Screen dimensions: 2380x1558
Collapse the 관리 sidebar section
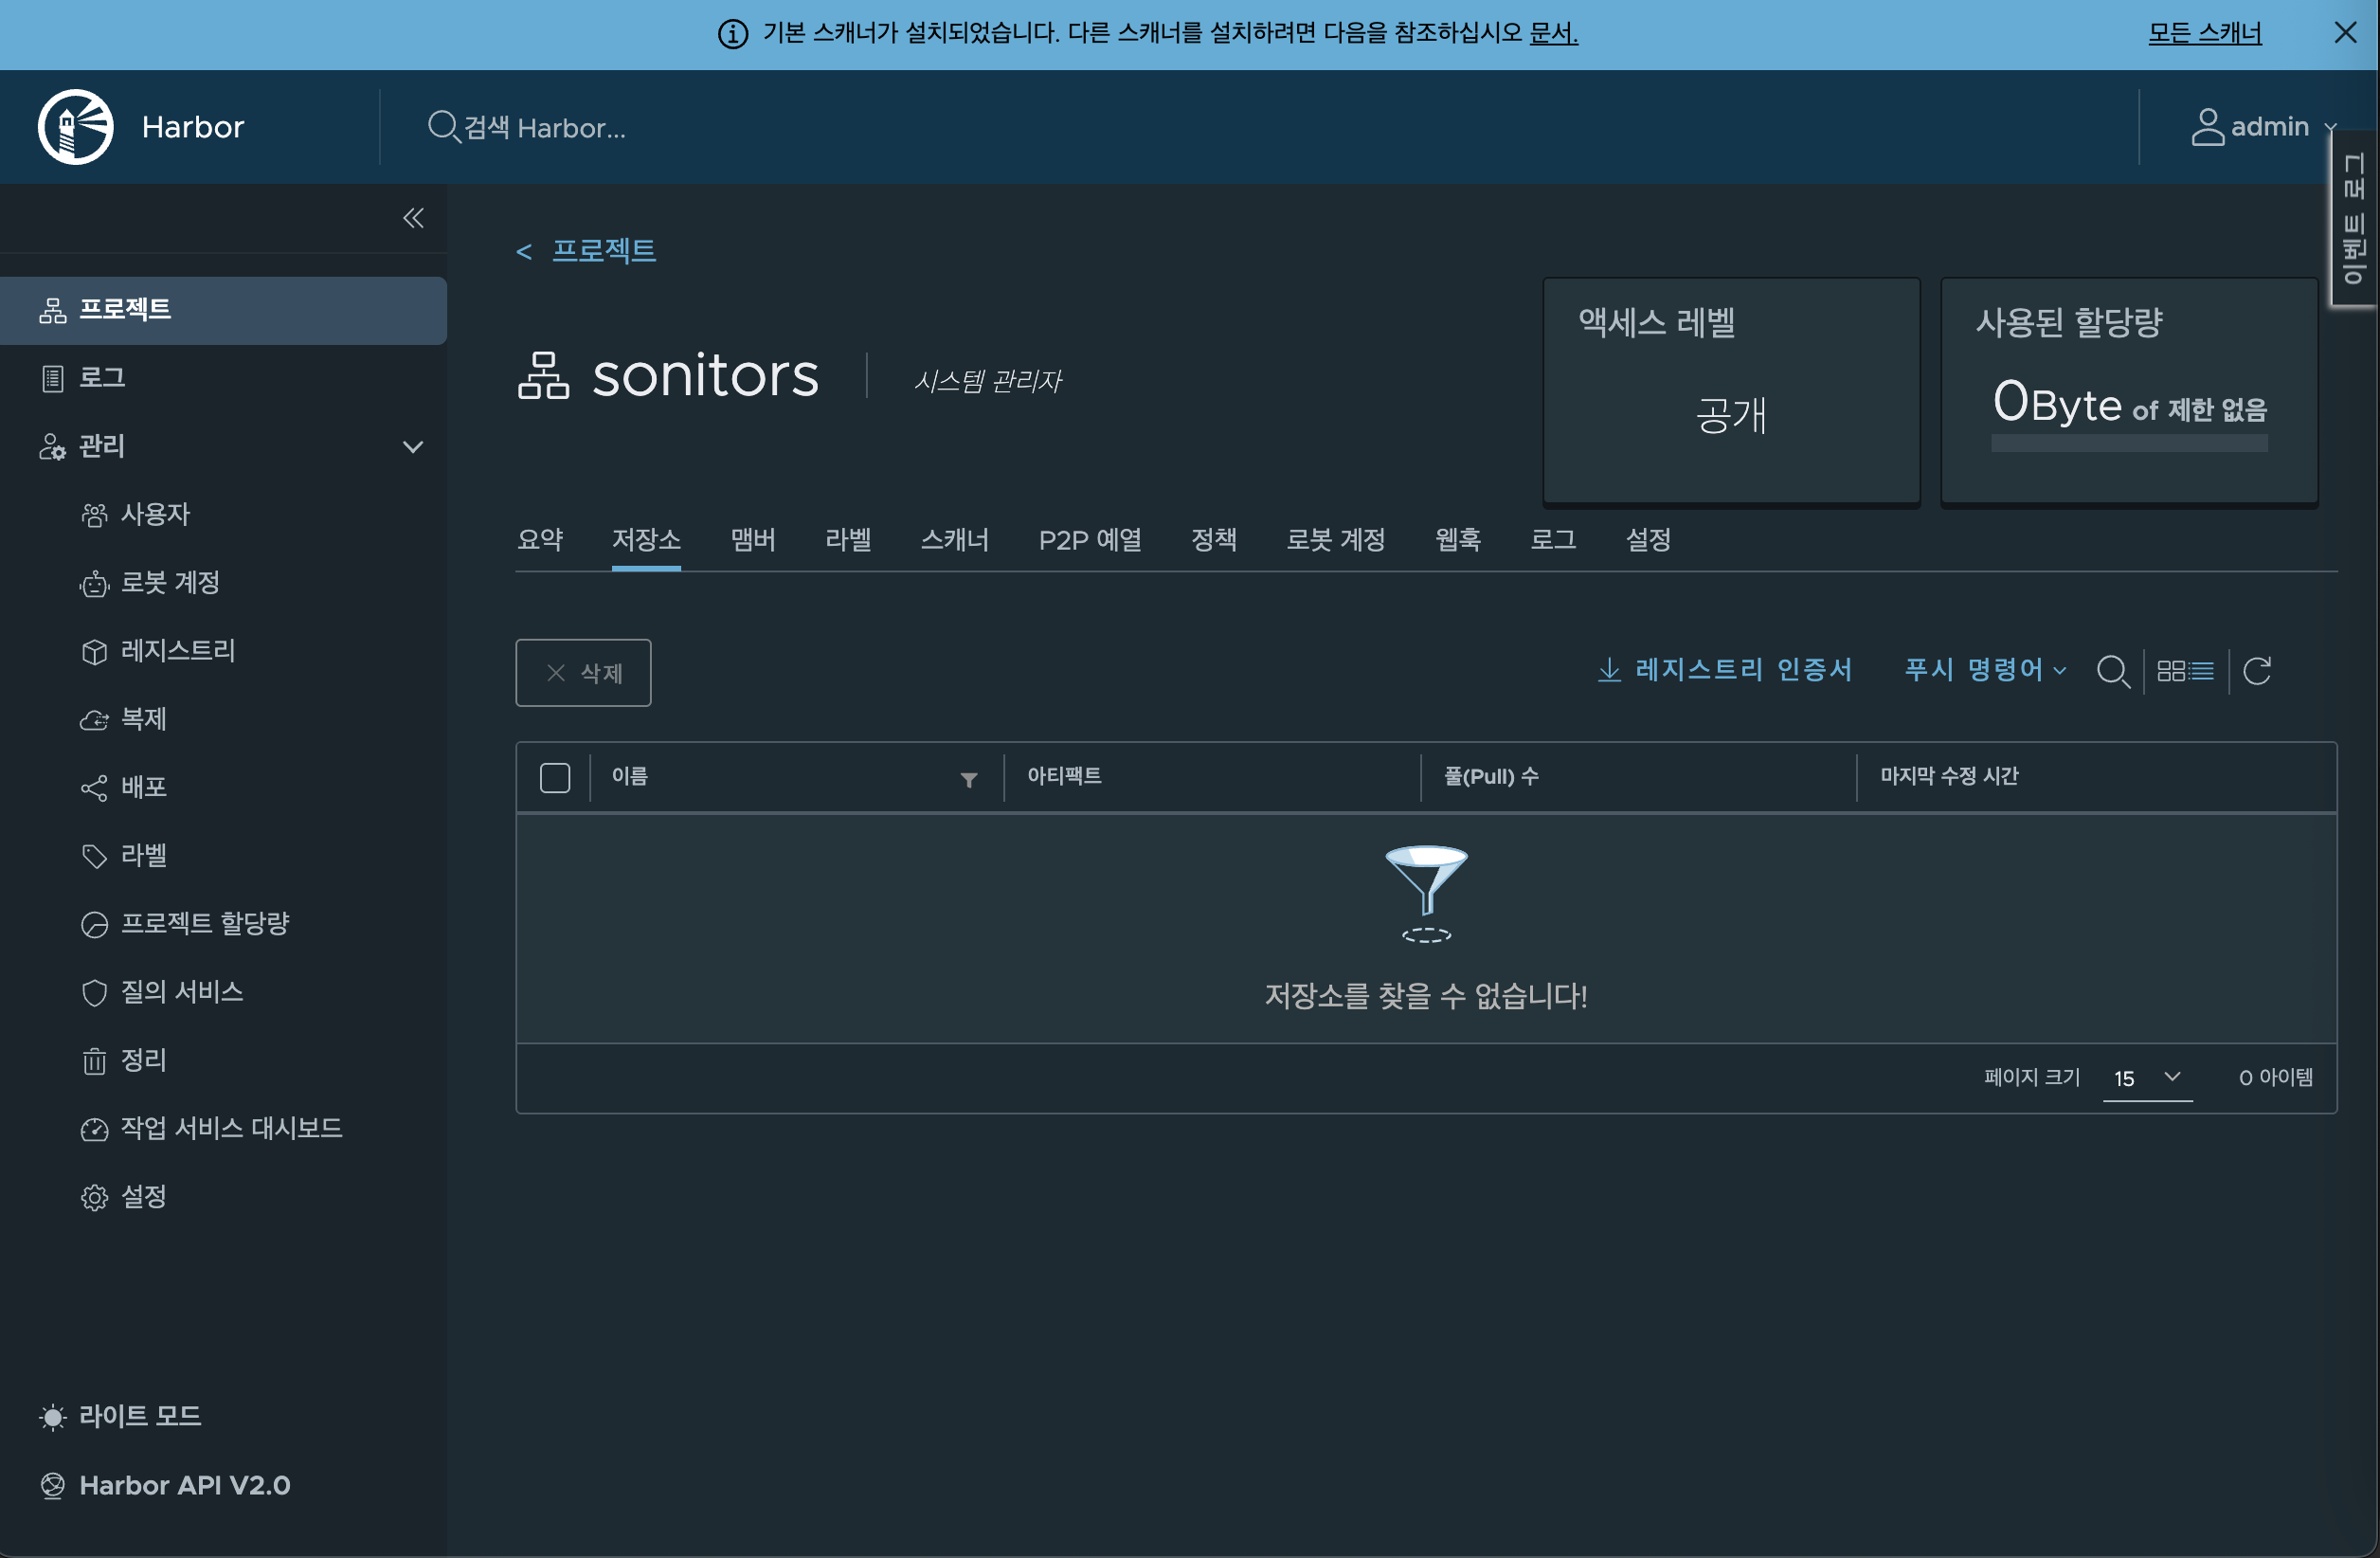click(x=412, y=446)
